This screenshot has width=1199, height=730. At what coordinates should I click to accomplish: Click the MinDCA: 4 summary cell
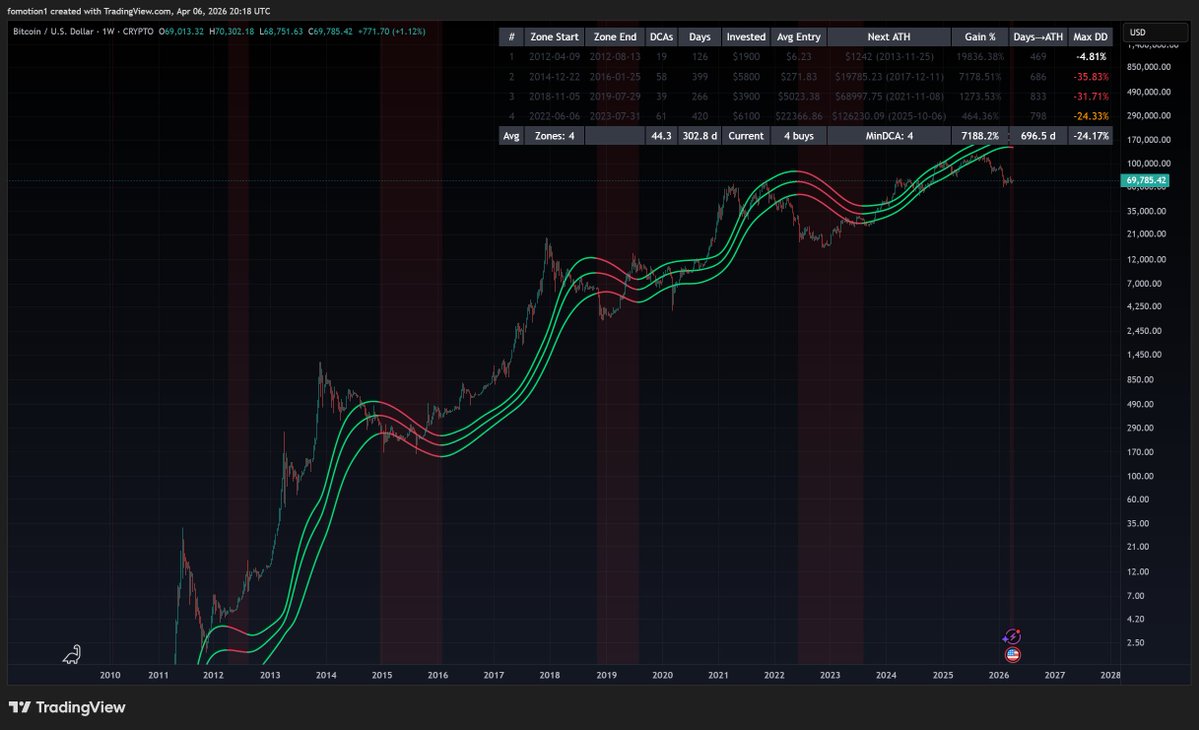(889, 136)
